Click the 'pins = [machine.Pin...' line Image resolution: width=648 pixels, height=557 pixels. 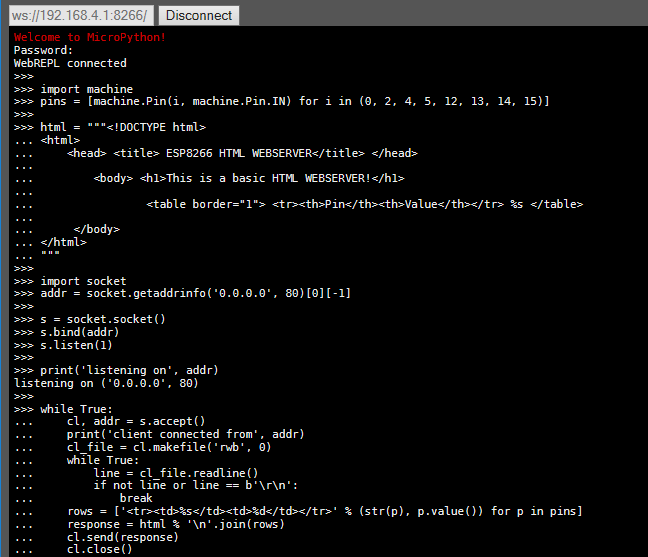pyautogui.click(x=281, y=101)
